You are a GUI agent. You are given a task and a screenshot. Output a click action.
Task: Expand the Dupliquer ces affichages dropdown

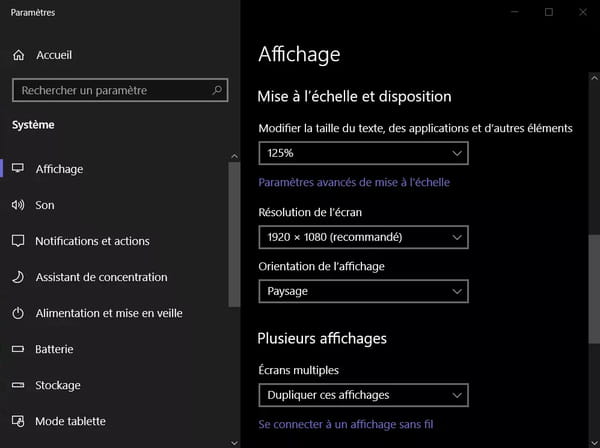click(363, 395)
